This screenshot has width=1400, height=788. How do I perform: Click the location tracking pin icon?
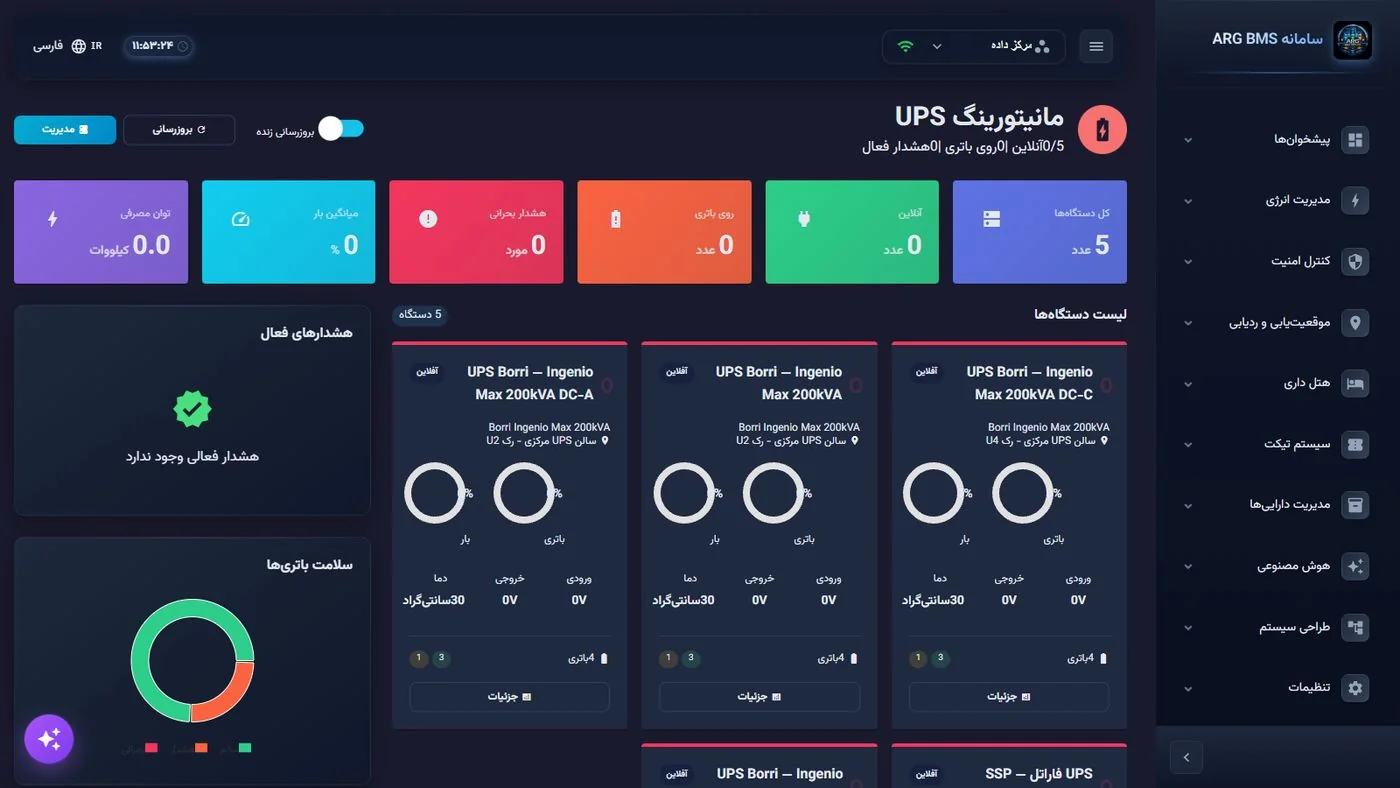click(x=1355, y=323)
